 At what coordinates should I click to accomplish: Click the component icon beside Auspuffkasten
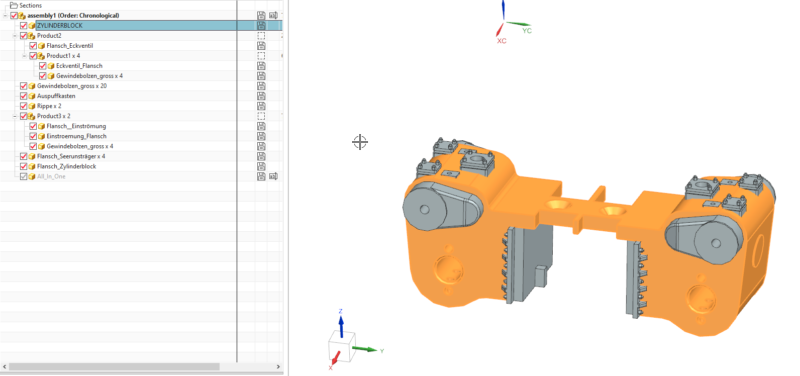[32, 96]
